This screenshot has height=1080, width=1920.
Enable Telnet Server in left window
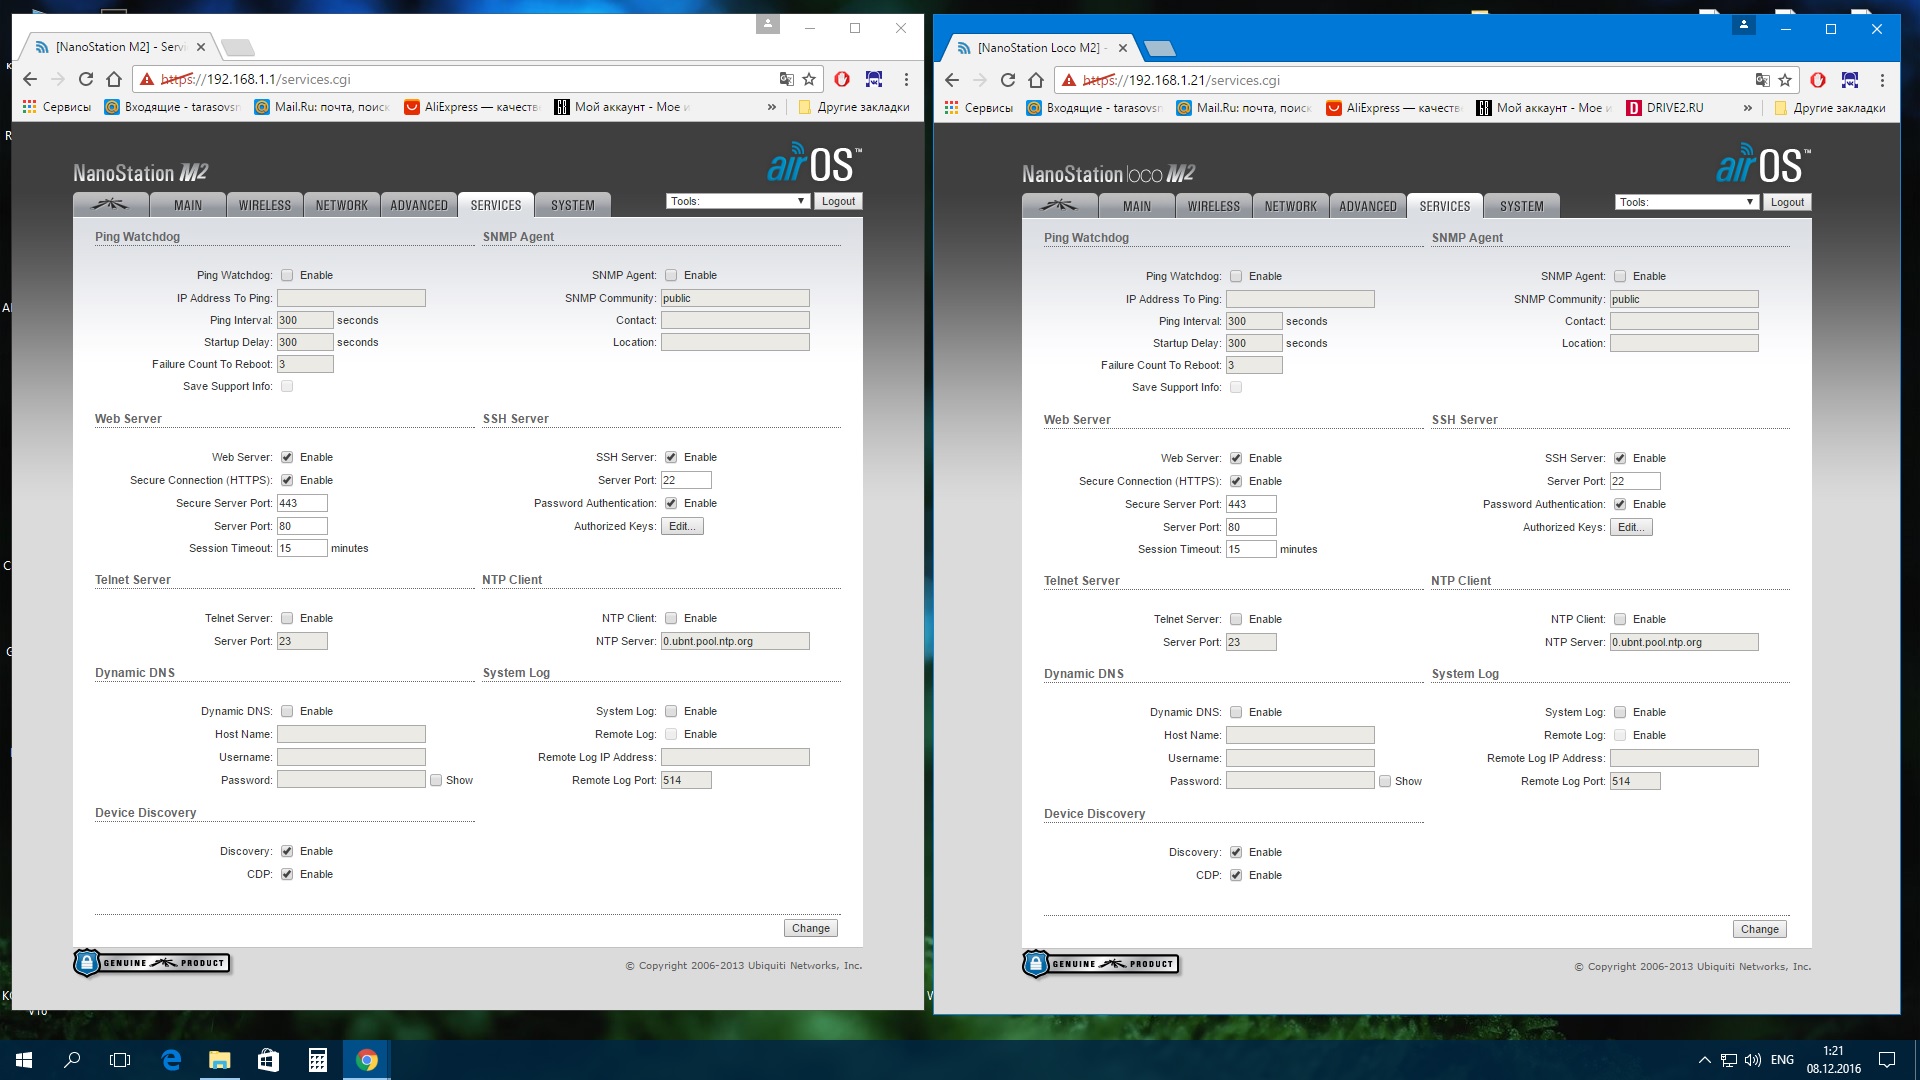click(x=287, y=618)
